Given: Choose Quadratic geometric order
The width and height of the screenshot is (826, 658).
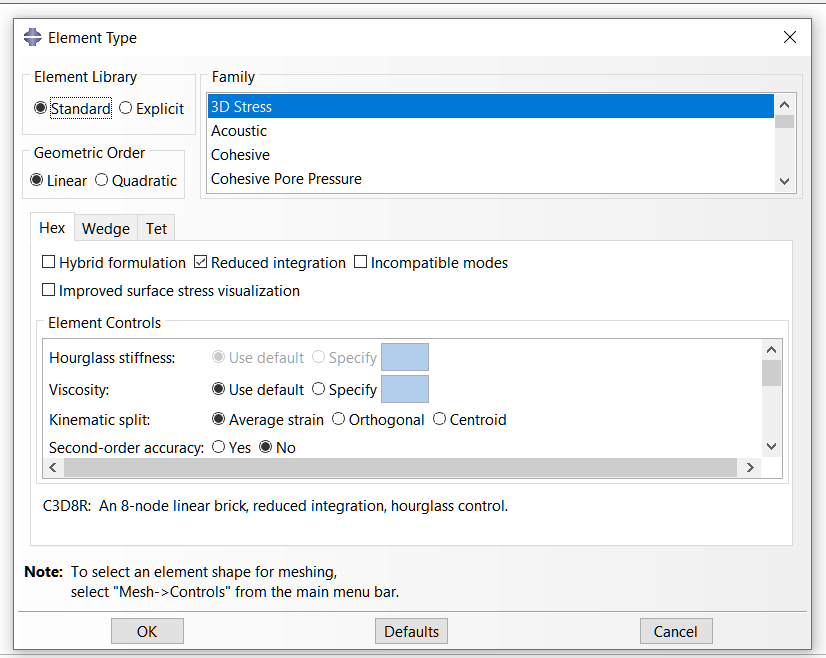Looking at the screenshot, I should coord(102,180).
